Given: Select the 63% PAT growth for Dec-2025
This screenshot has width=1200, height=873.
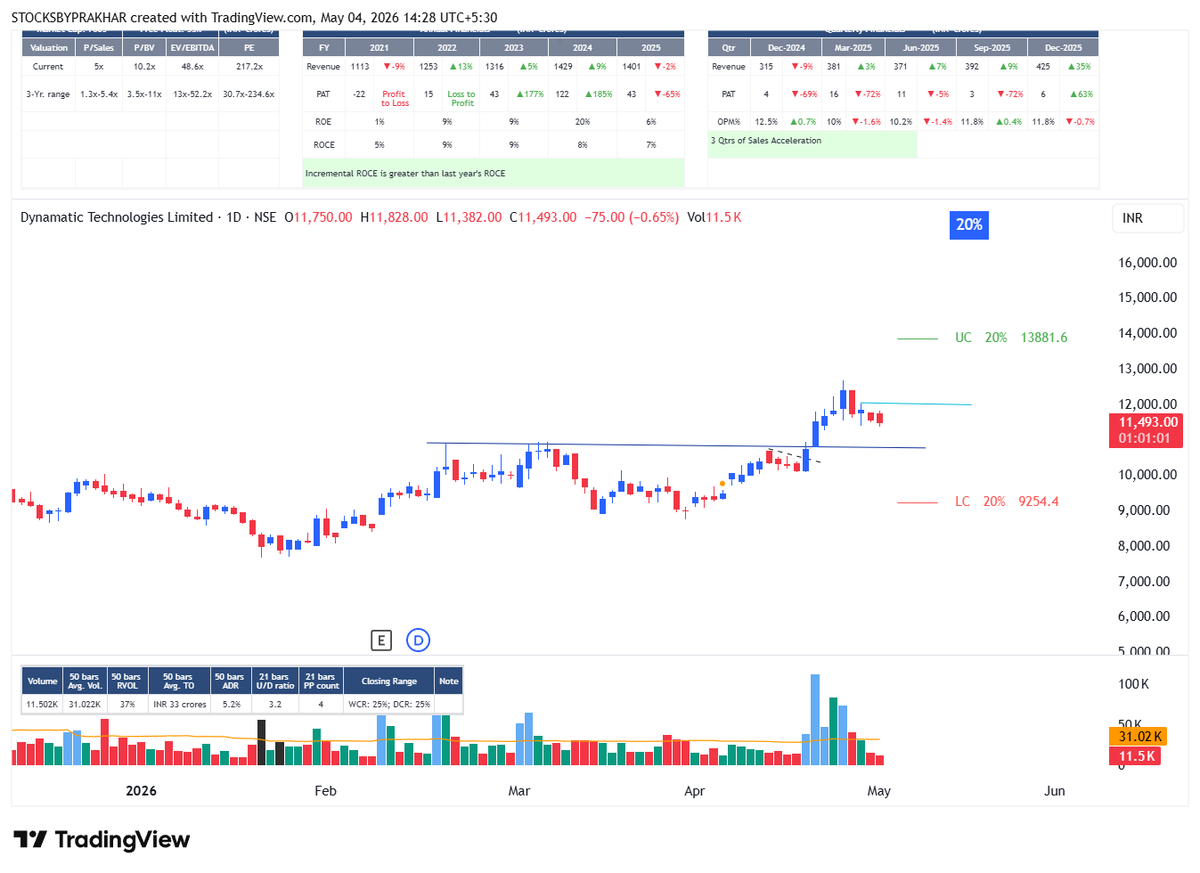Looking at the screenshot, I should pyautogui.click(x=1080, y=94).
